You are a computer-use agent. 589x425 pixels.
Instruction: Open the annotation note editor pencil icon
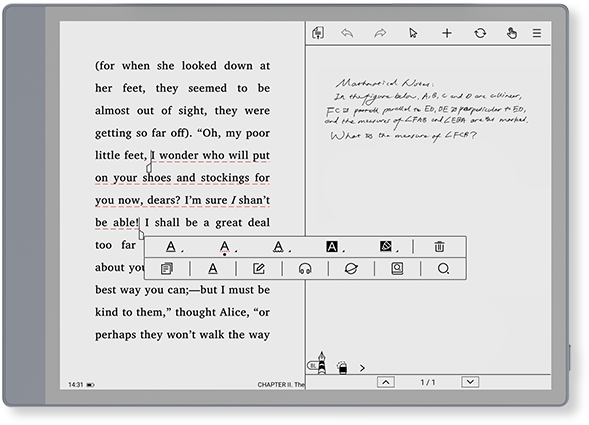259,269
